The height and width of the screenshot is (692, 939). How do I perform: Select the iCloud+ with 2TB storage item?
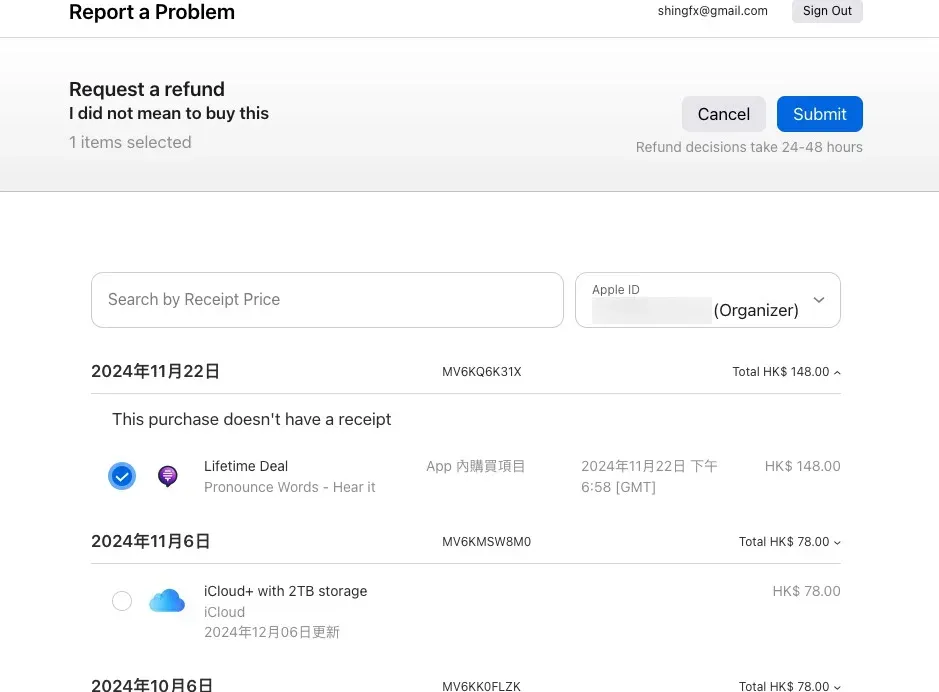pos(122,601)
